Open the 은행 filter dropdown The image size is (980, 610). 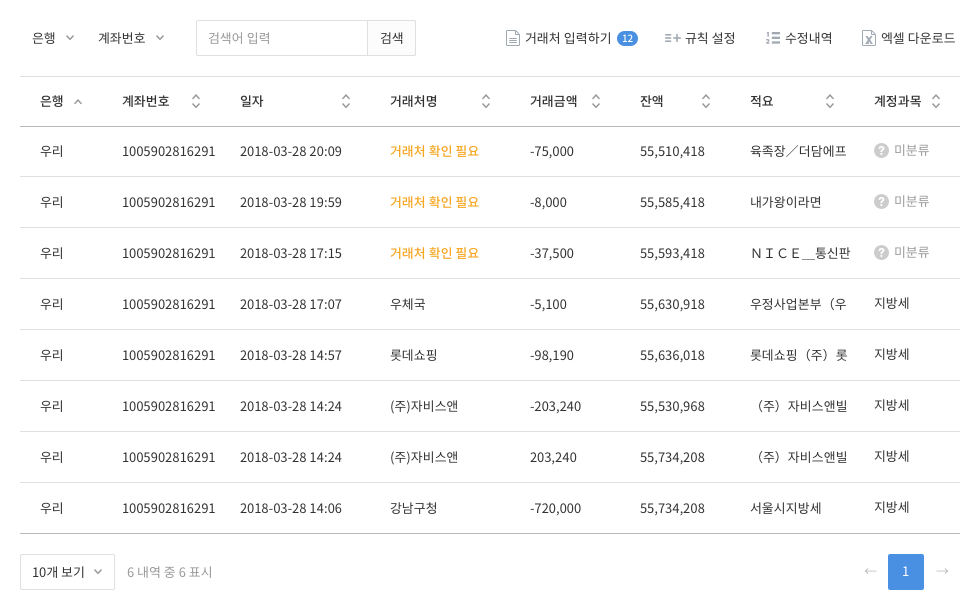point(54,38)
